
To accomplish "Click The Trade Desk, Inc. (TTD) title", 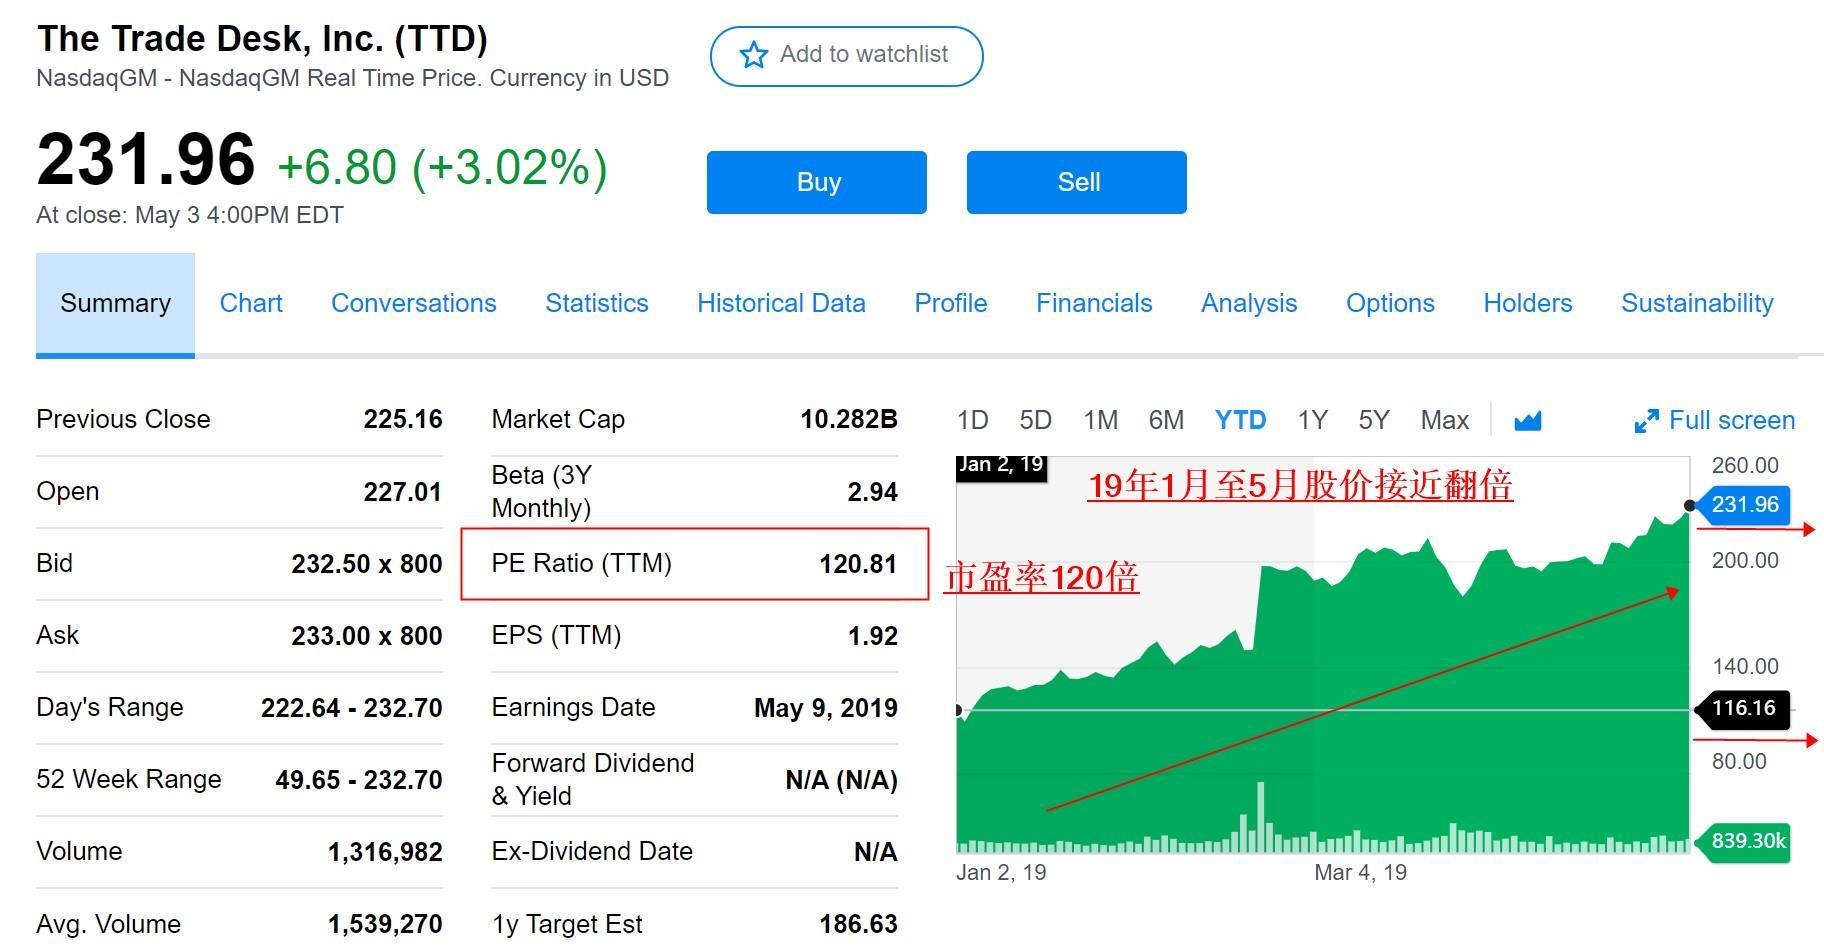I will (262, 38).
